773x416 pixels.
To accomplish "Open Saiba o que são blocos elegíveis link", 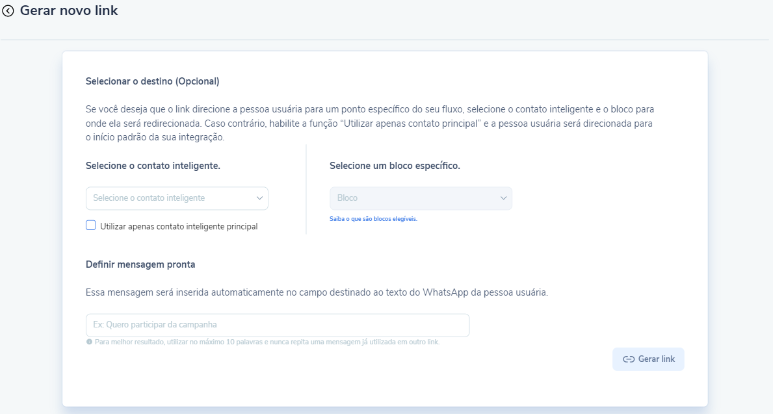I will click(373, 219).
